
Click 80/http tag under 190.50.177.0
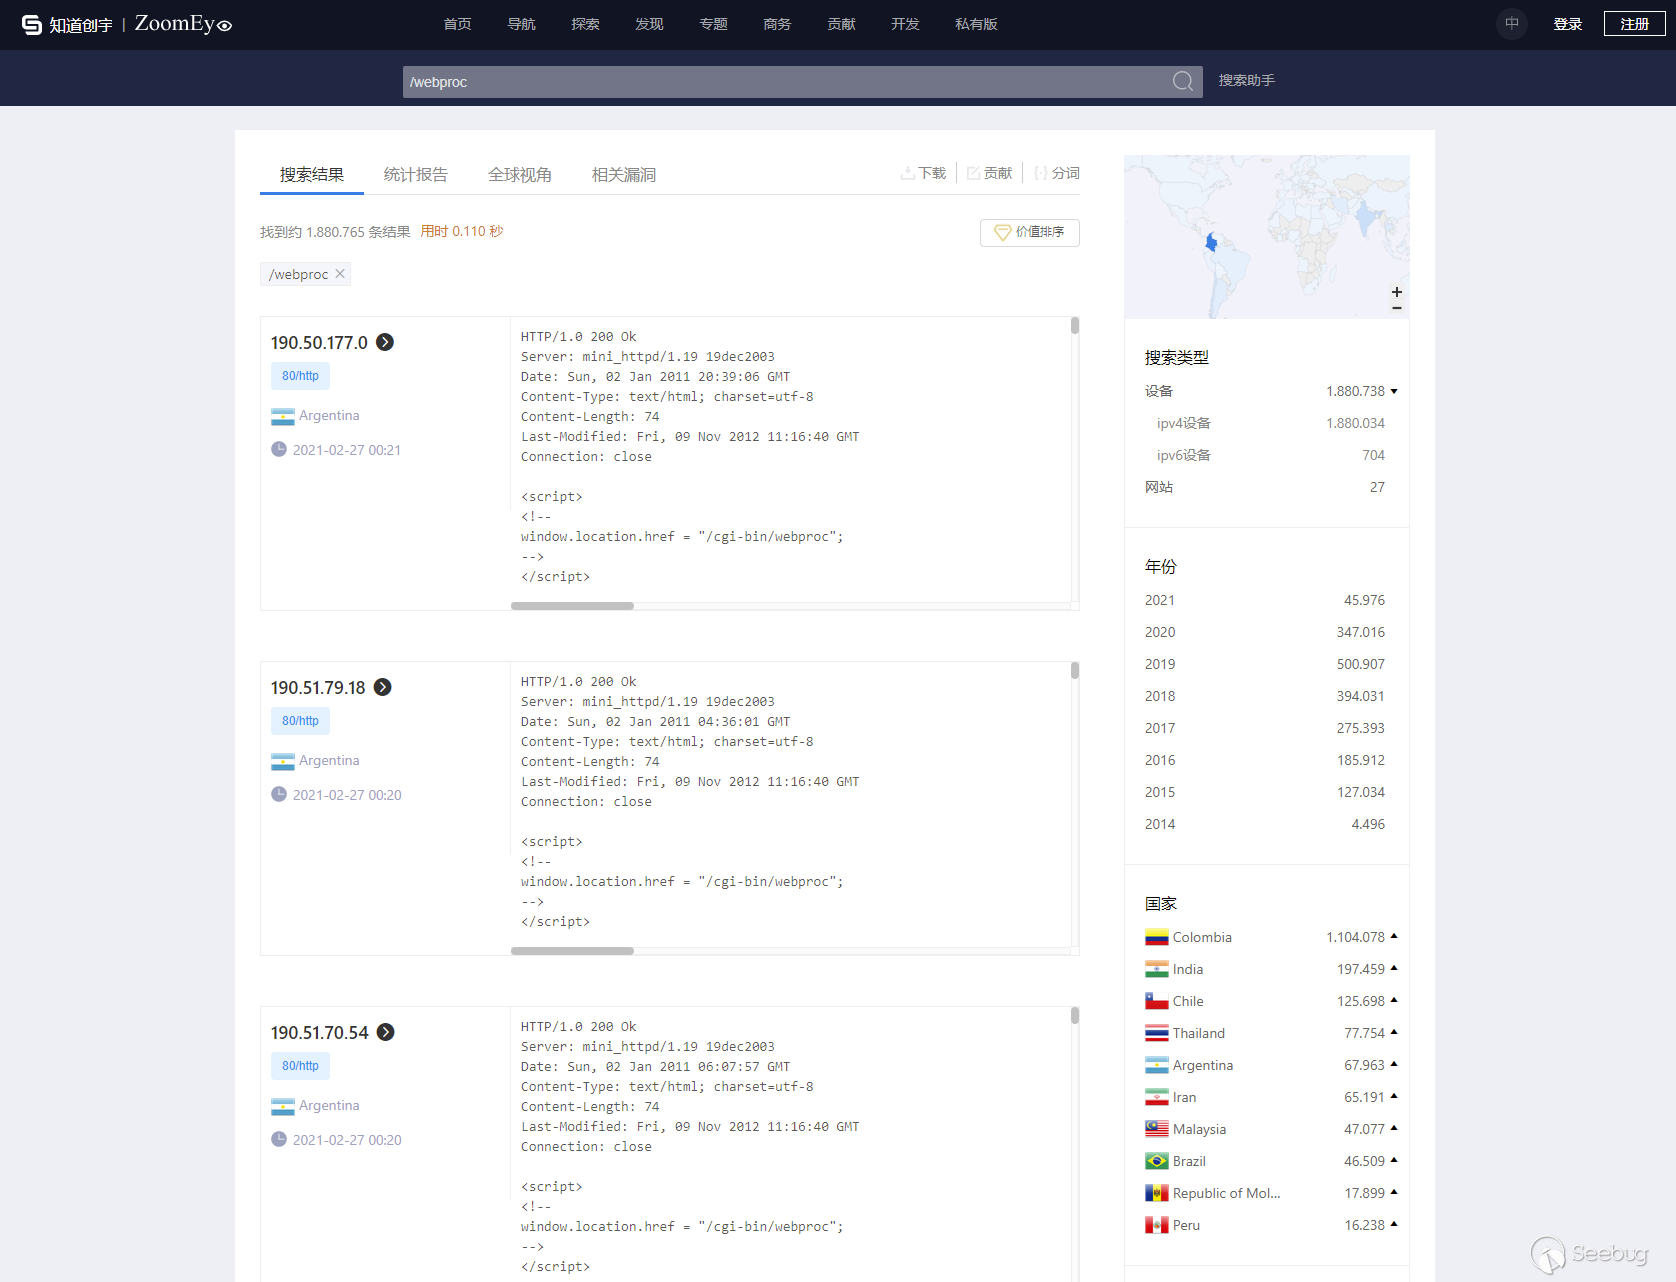point(300,376)
